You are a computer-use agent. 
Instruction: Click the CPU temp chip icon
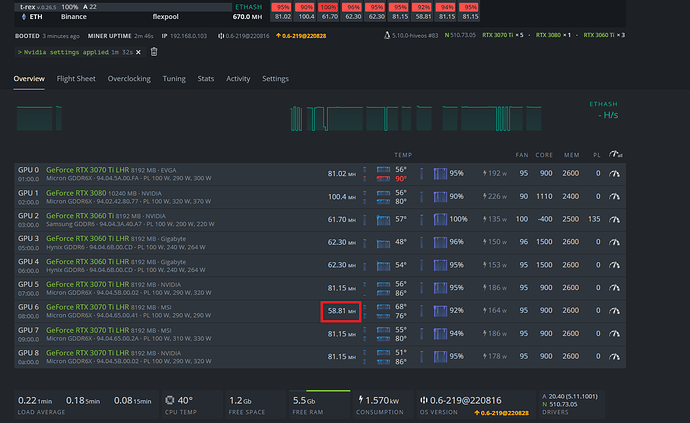tap(169, 400)
